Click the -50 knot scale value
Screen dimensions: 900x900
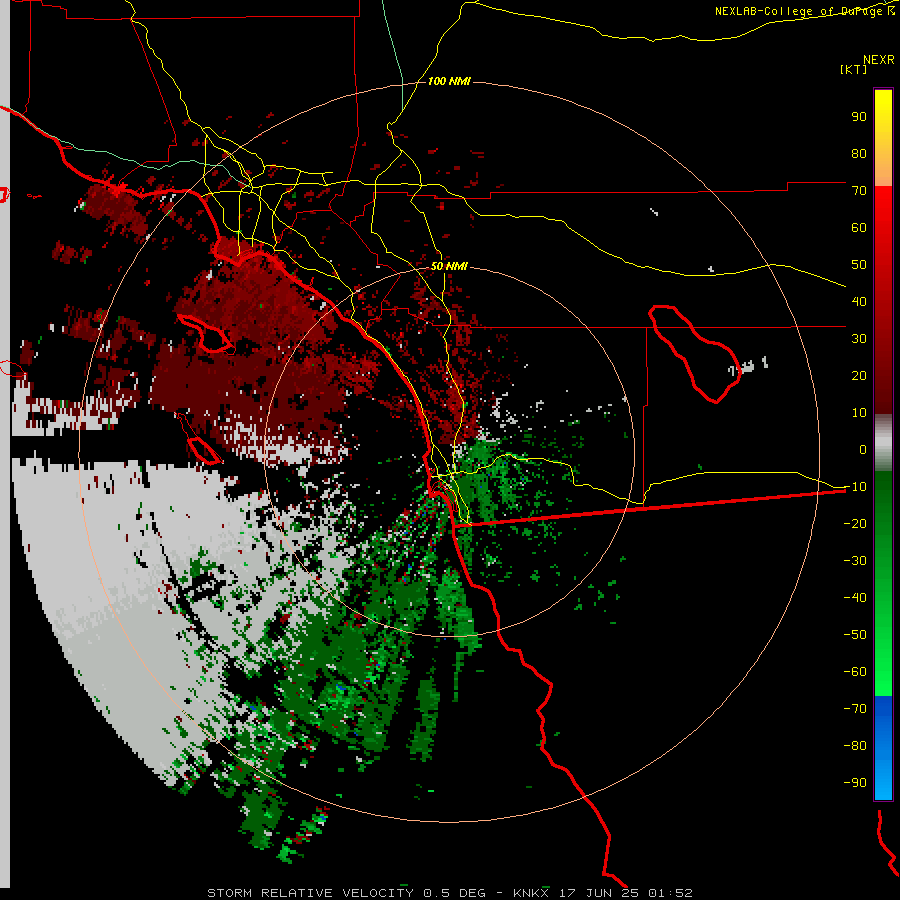(855, 635)
